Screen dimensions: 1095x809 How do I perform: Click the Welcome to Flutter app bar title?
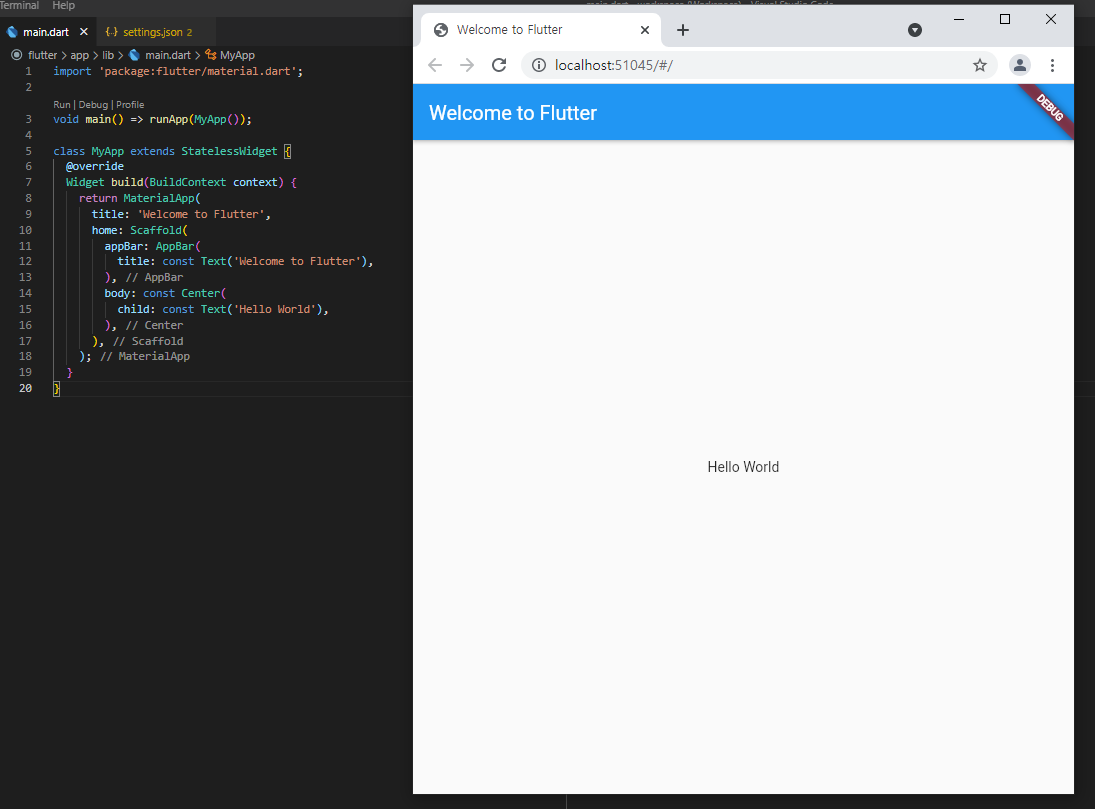(513, 113)
